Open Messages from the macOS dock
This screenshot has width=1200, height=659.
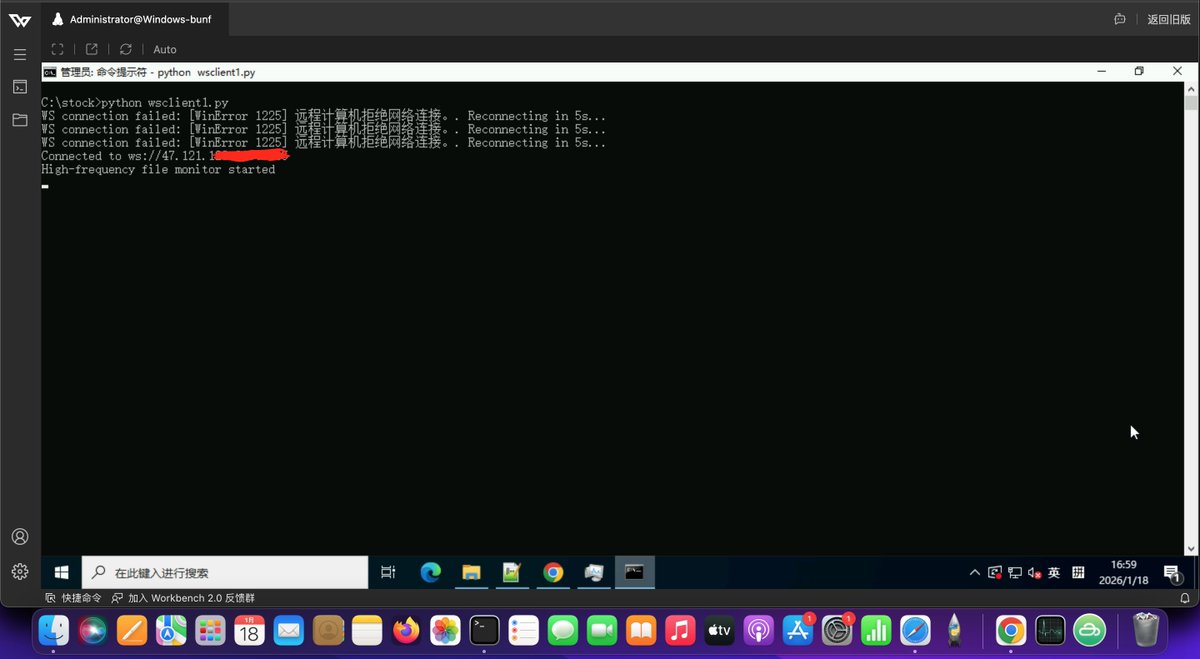(x=563, y=630)
